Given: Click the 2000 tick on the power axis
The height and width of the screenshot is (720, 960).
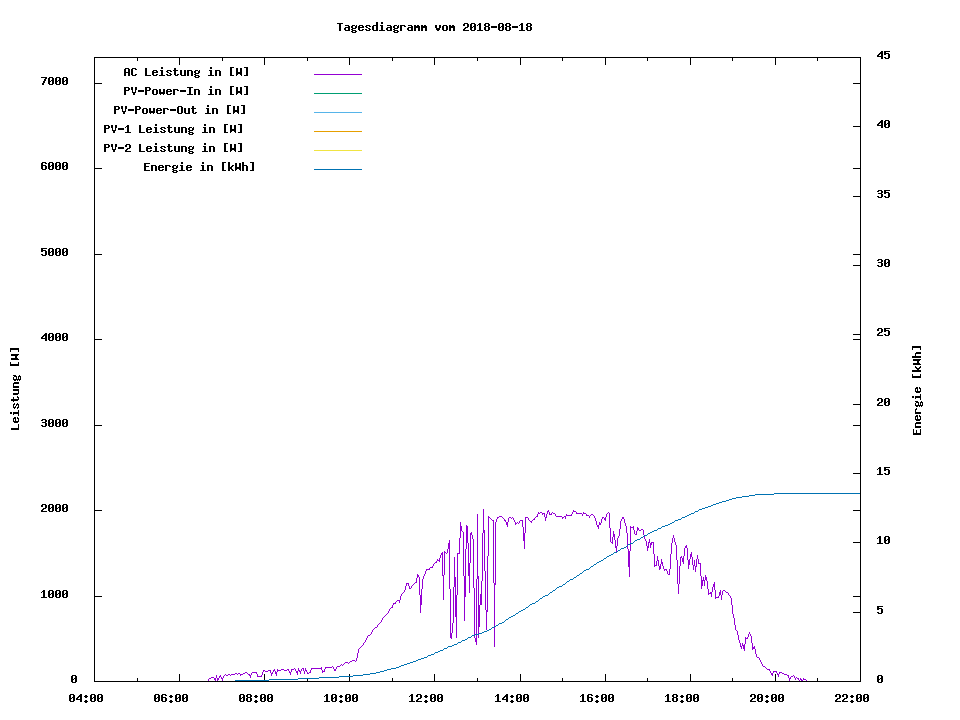Looking at the screenshot, I should tap(54, 509).
